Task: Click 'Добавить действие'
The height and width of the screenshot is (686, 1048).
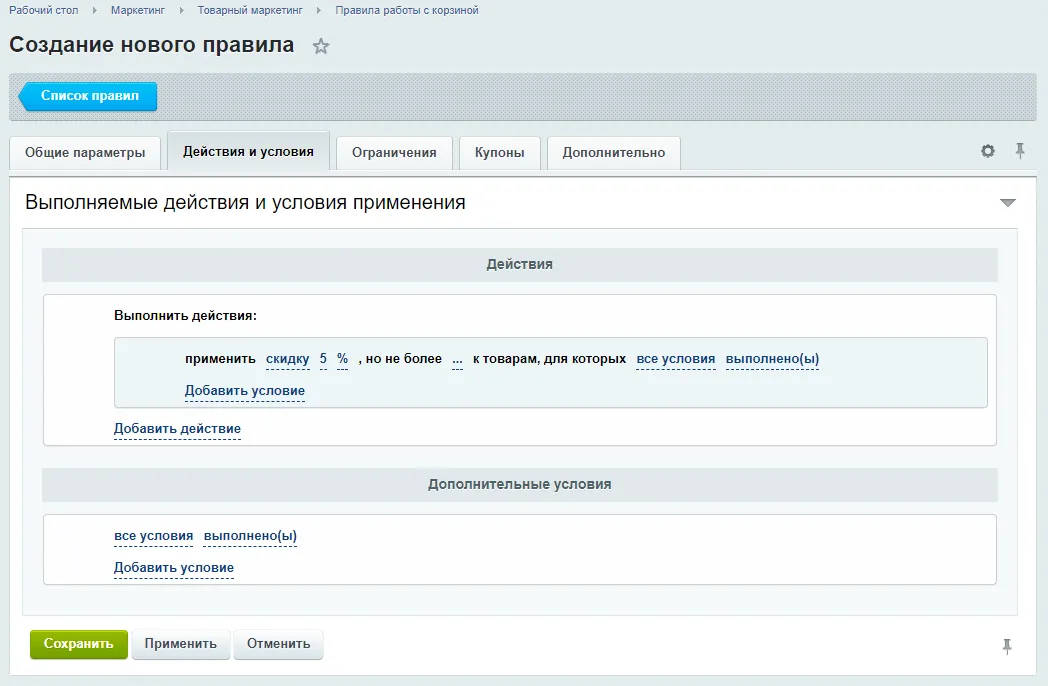Action: point(177,428)
